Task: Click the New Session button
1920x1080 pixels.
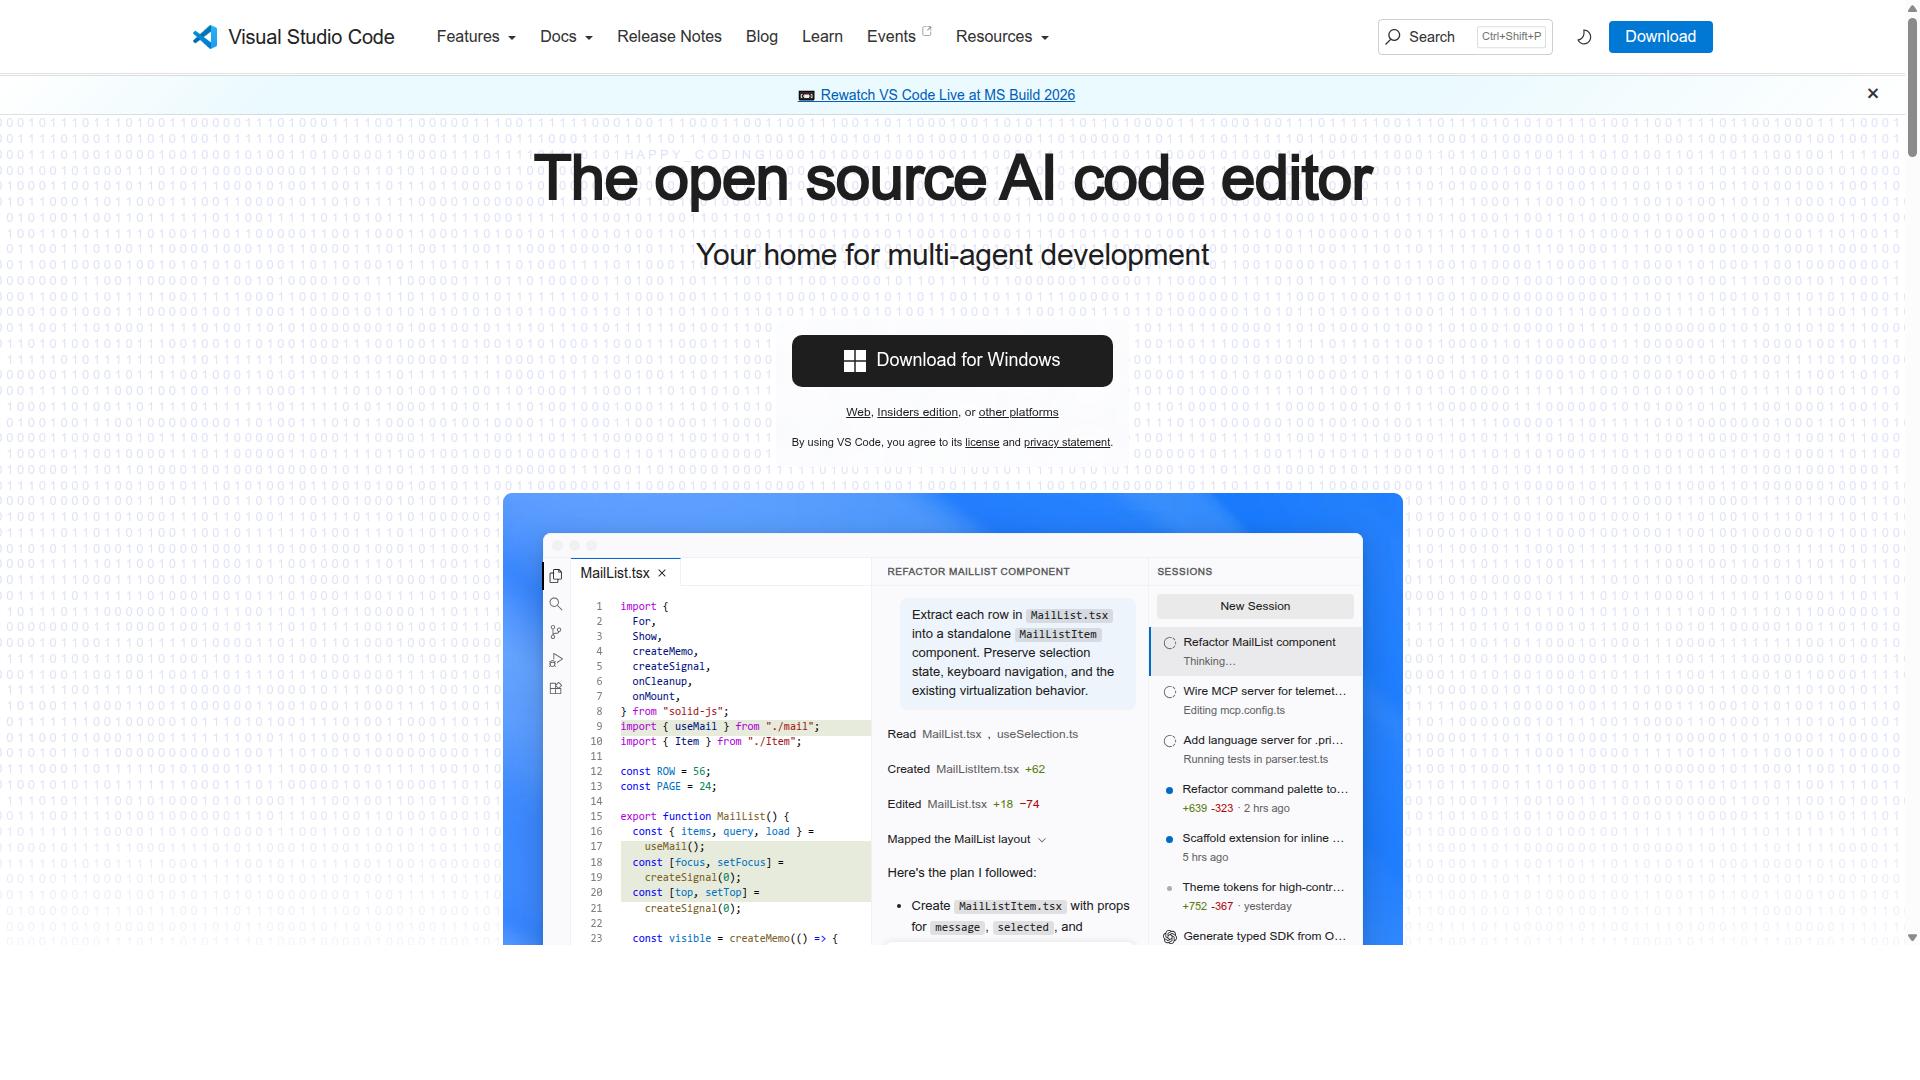Action: pos(1255,606)
